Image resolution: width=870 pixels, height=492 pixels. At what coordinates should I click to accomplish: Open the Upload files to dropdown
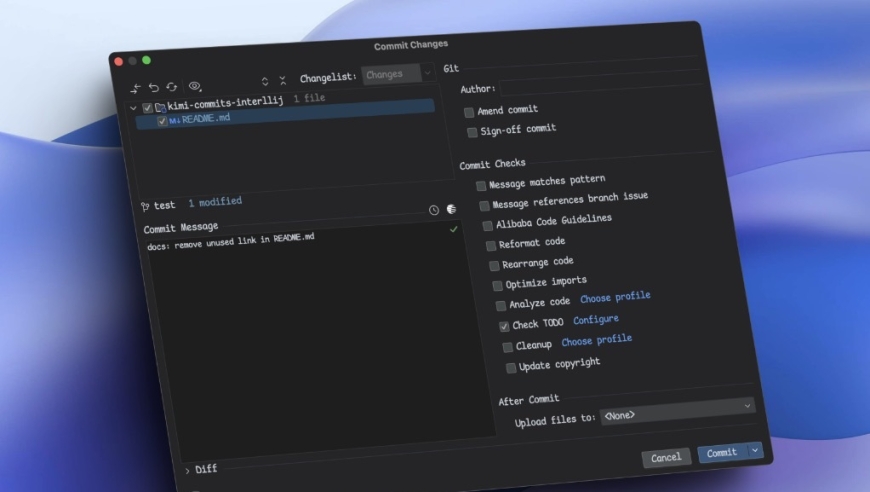pos(678,411)
